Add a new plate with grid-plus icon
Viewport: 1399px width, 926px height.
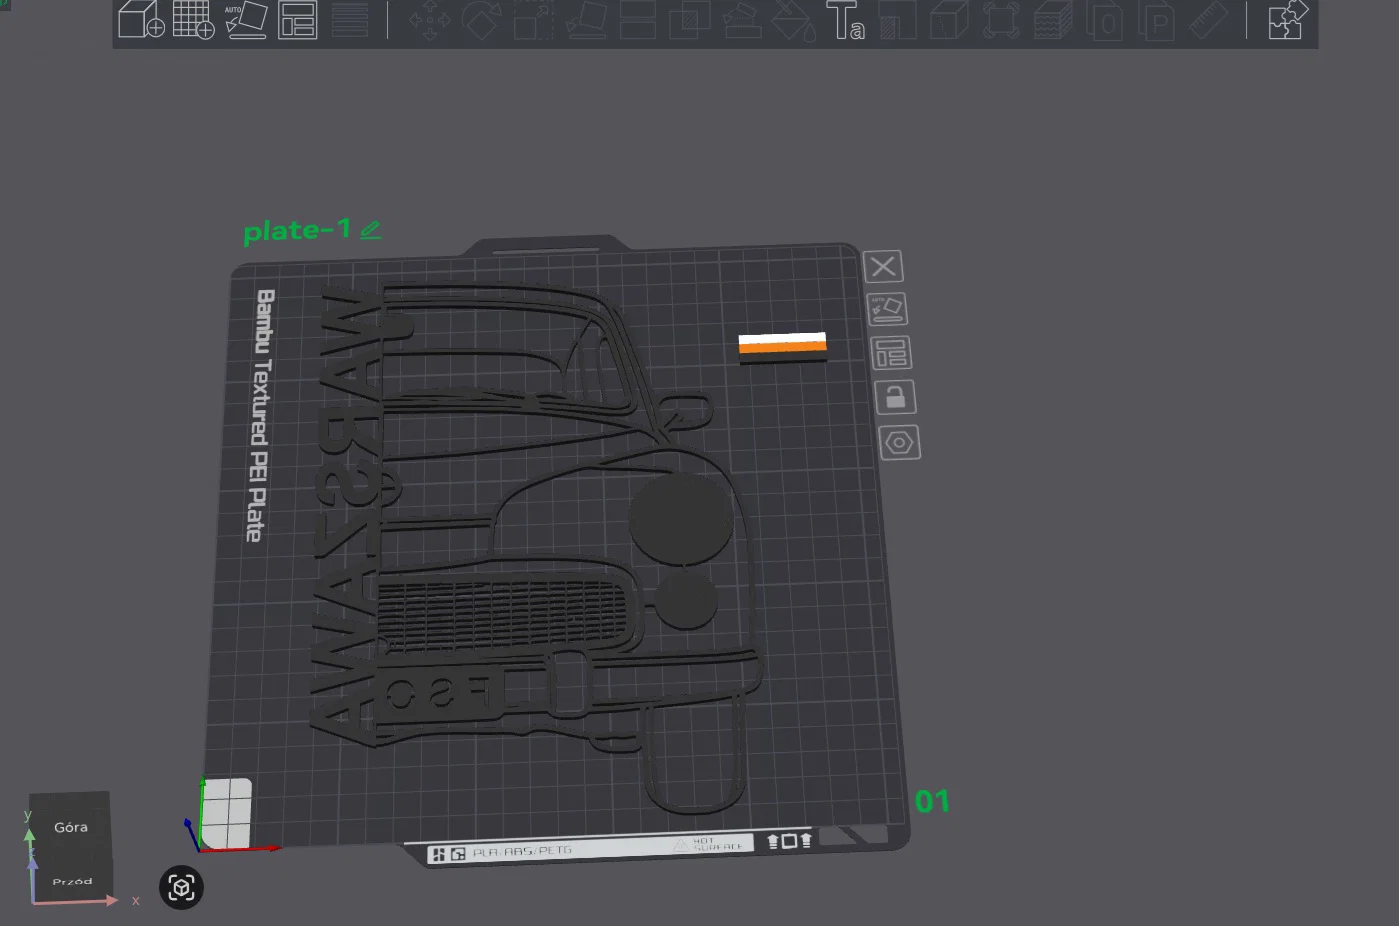click(x=193, y=19)
